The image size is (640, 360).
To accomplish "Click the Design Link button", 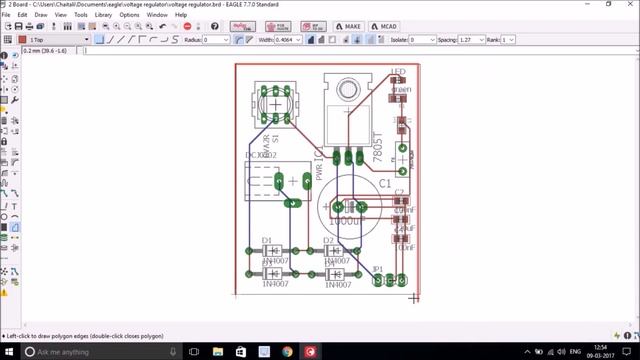I will [x=242, y=27].
